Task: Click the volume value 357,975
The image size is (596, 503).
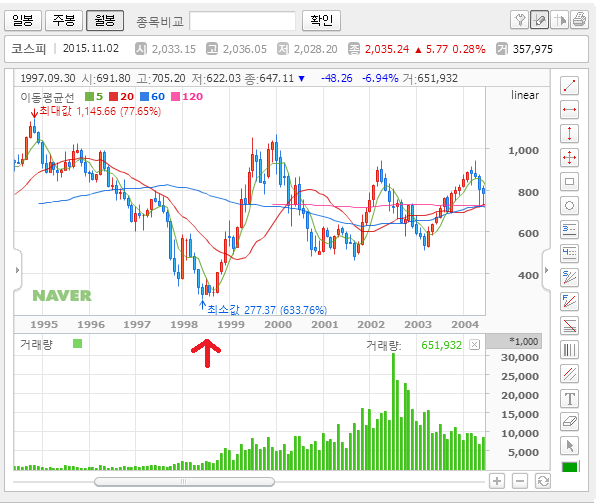Action: [533, 49]
